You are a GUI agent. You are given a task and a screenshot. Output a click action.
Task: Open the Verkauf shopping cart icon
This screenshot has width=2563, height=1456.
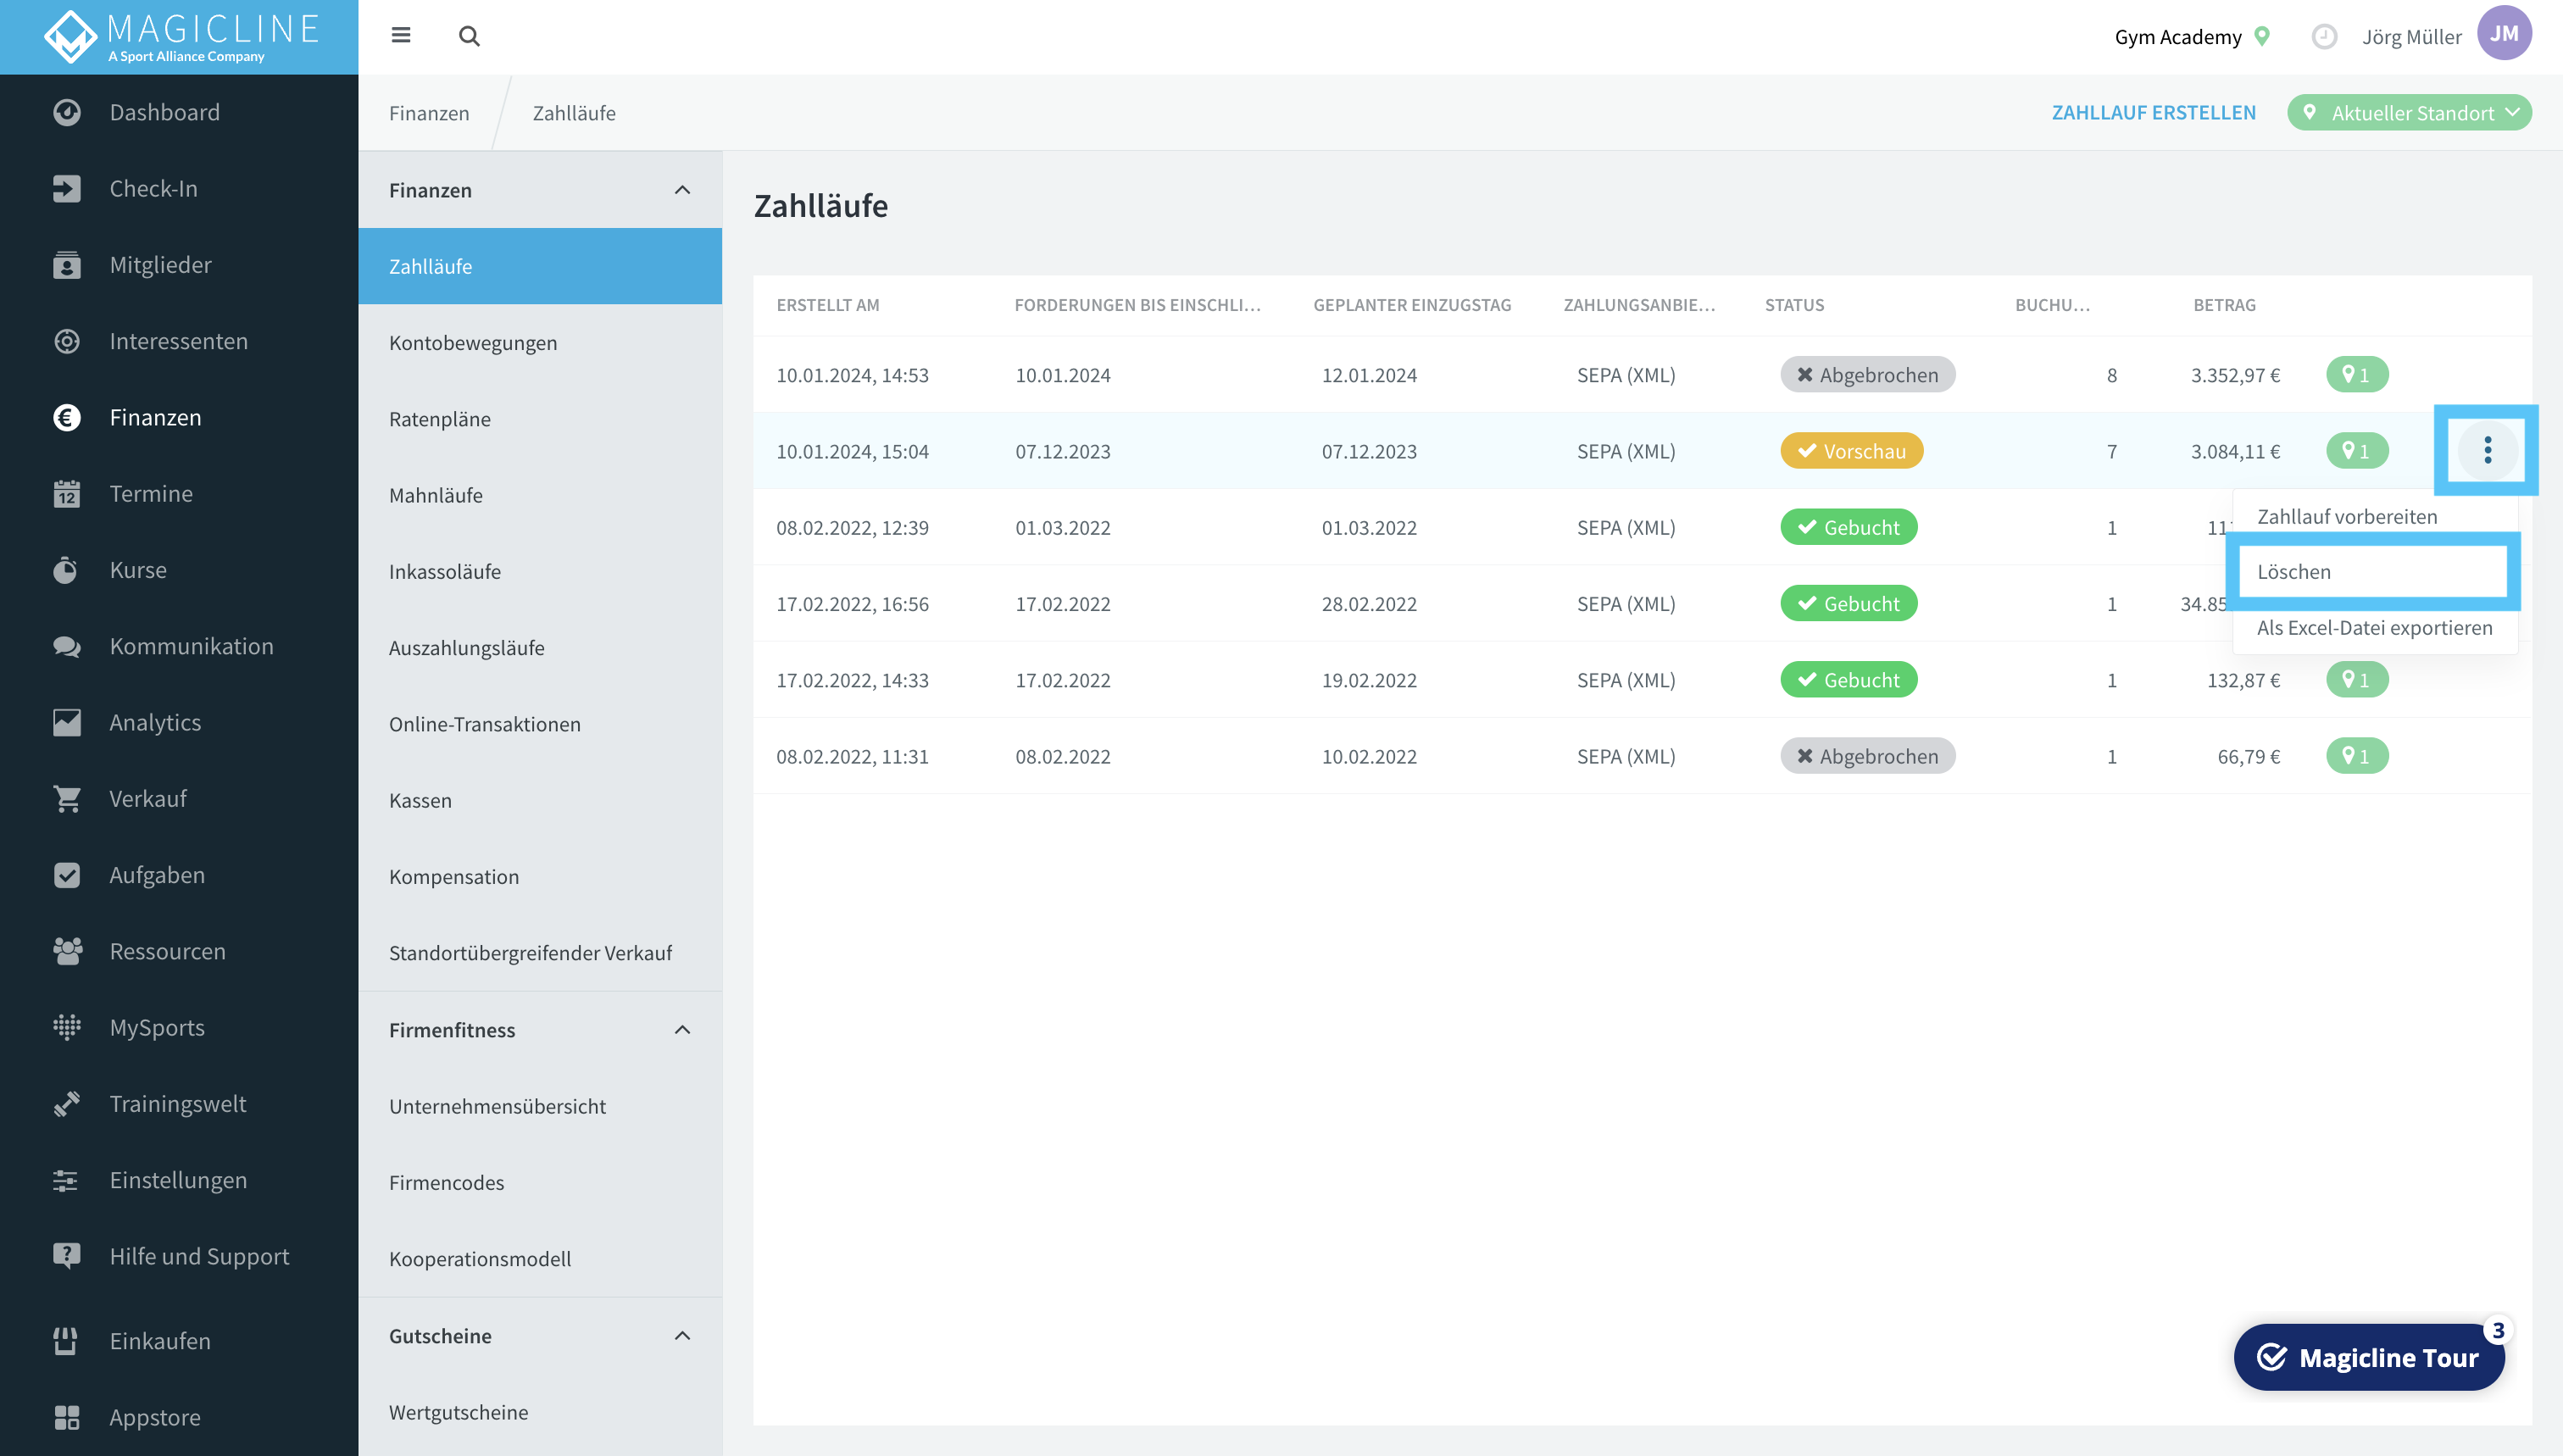click(x=67, y=799)
